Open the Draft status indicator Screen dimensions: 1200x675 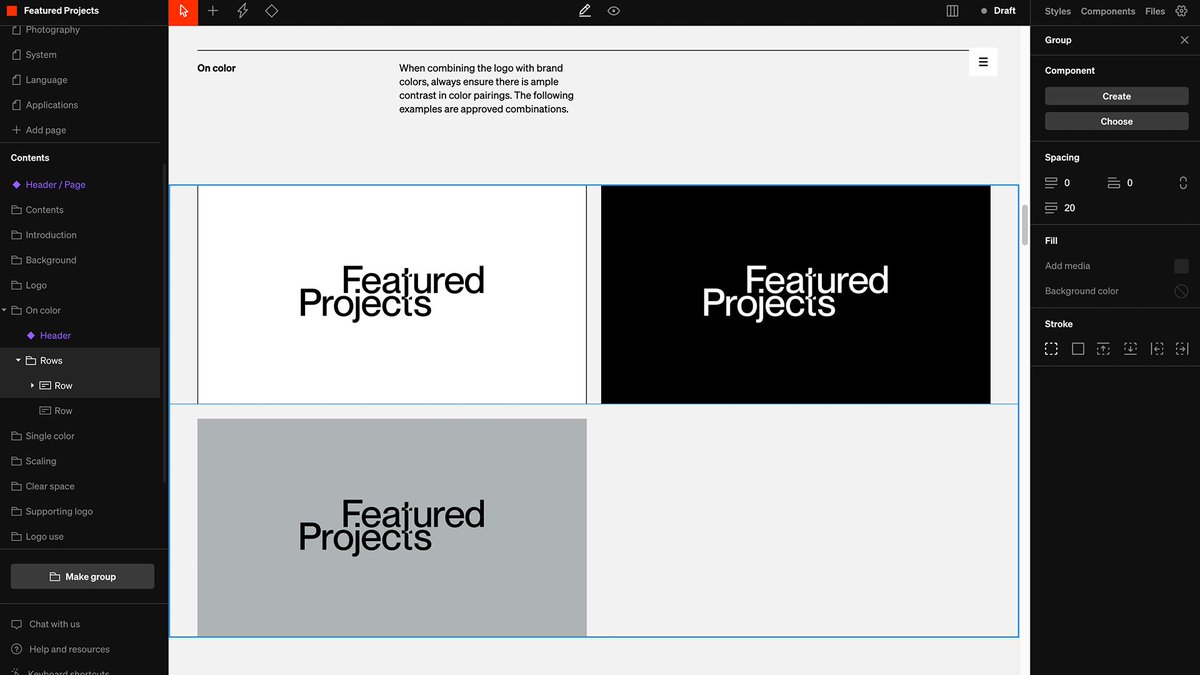click(998, 11)
